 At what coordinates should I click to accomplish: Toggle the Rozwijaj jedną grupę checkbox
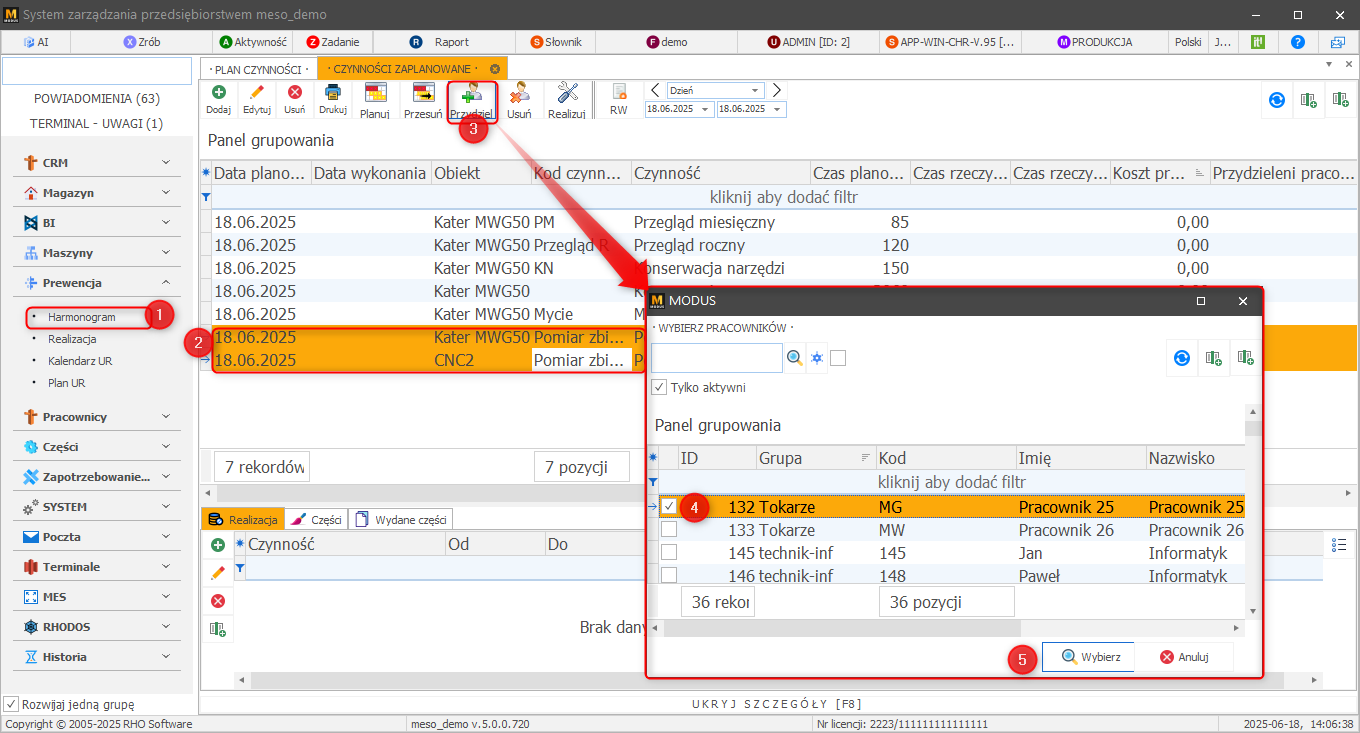tap(12, 704)
